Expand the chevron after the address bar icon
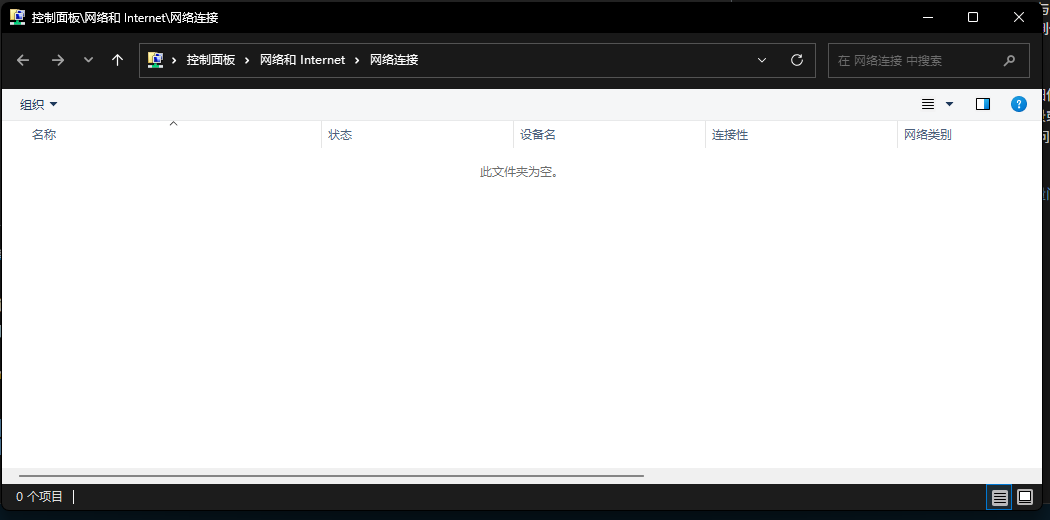Viewport: 1050px width, 520px height. tap(174, 60)
